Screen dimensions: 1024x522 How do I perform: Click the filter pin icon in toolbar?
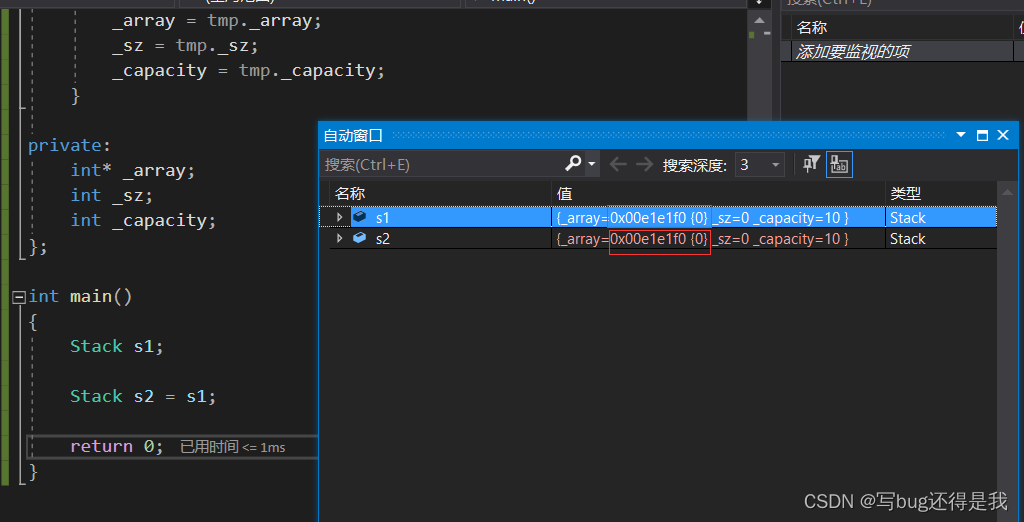[x=811, y=164]
